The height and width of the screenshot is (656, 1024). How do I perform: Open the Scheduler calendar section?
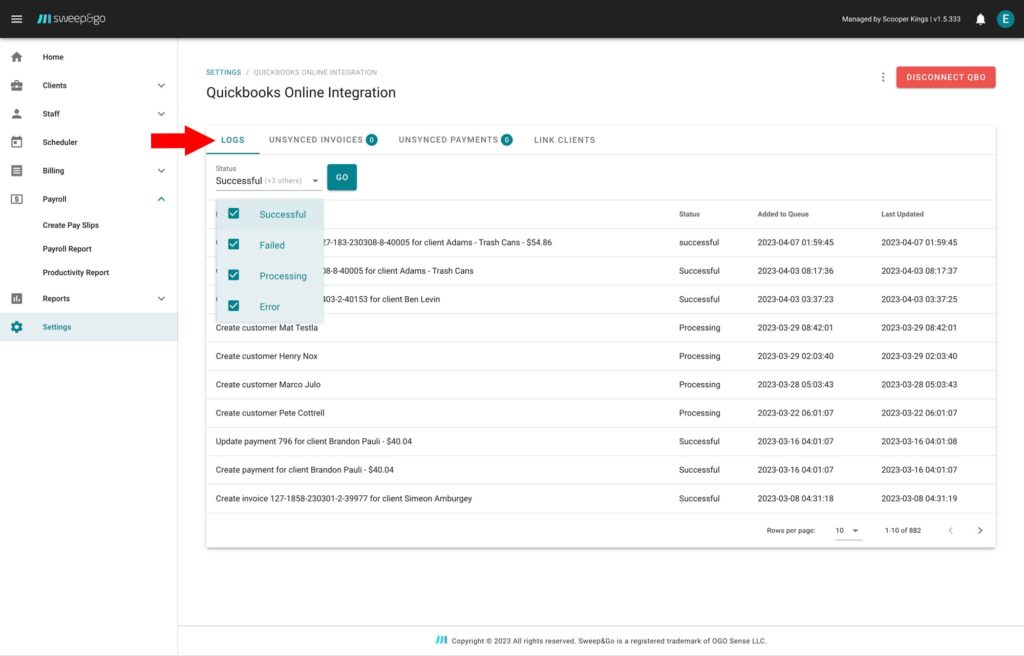[x=58, y=142]
